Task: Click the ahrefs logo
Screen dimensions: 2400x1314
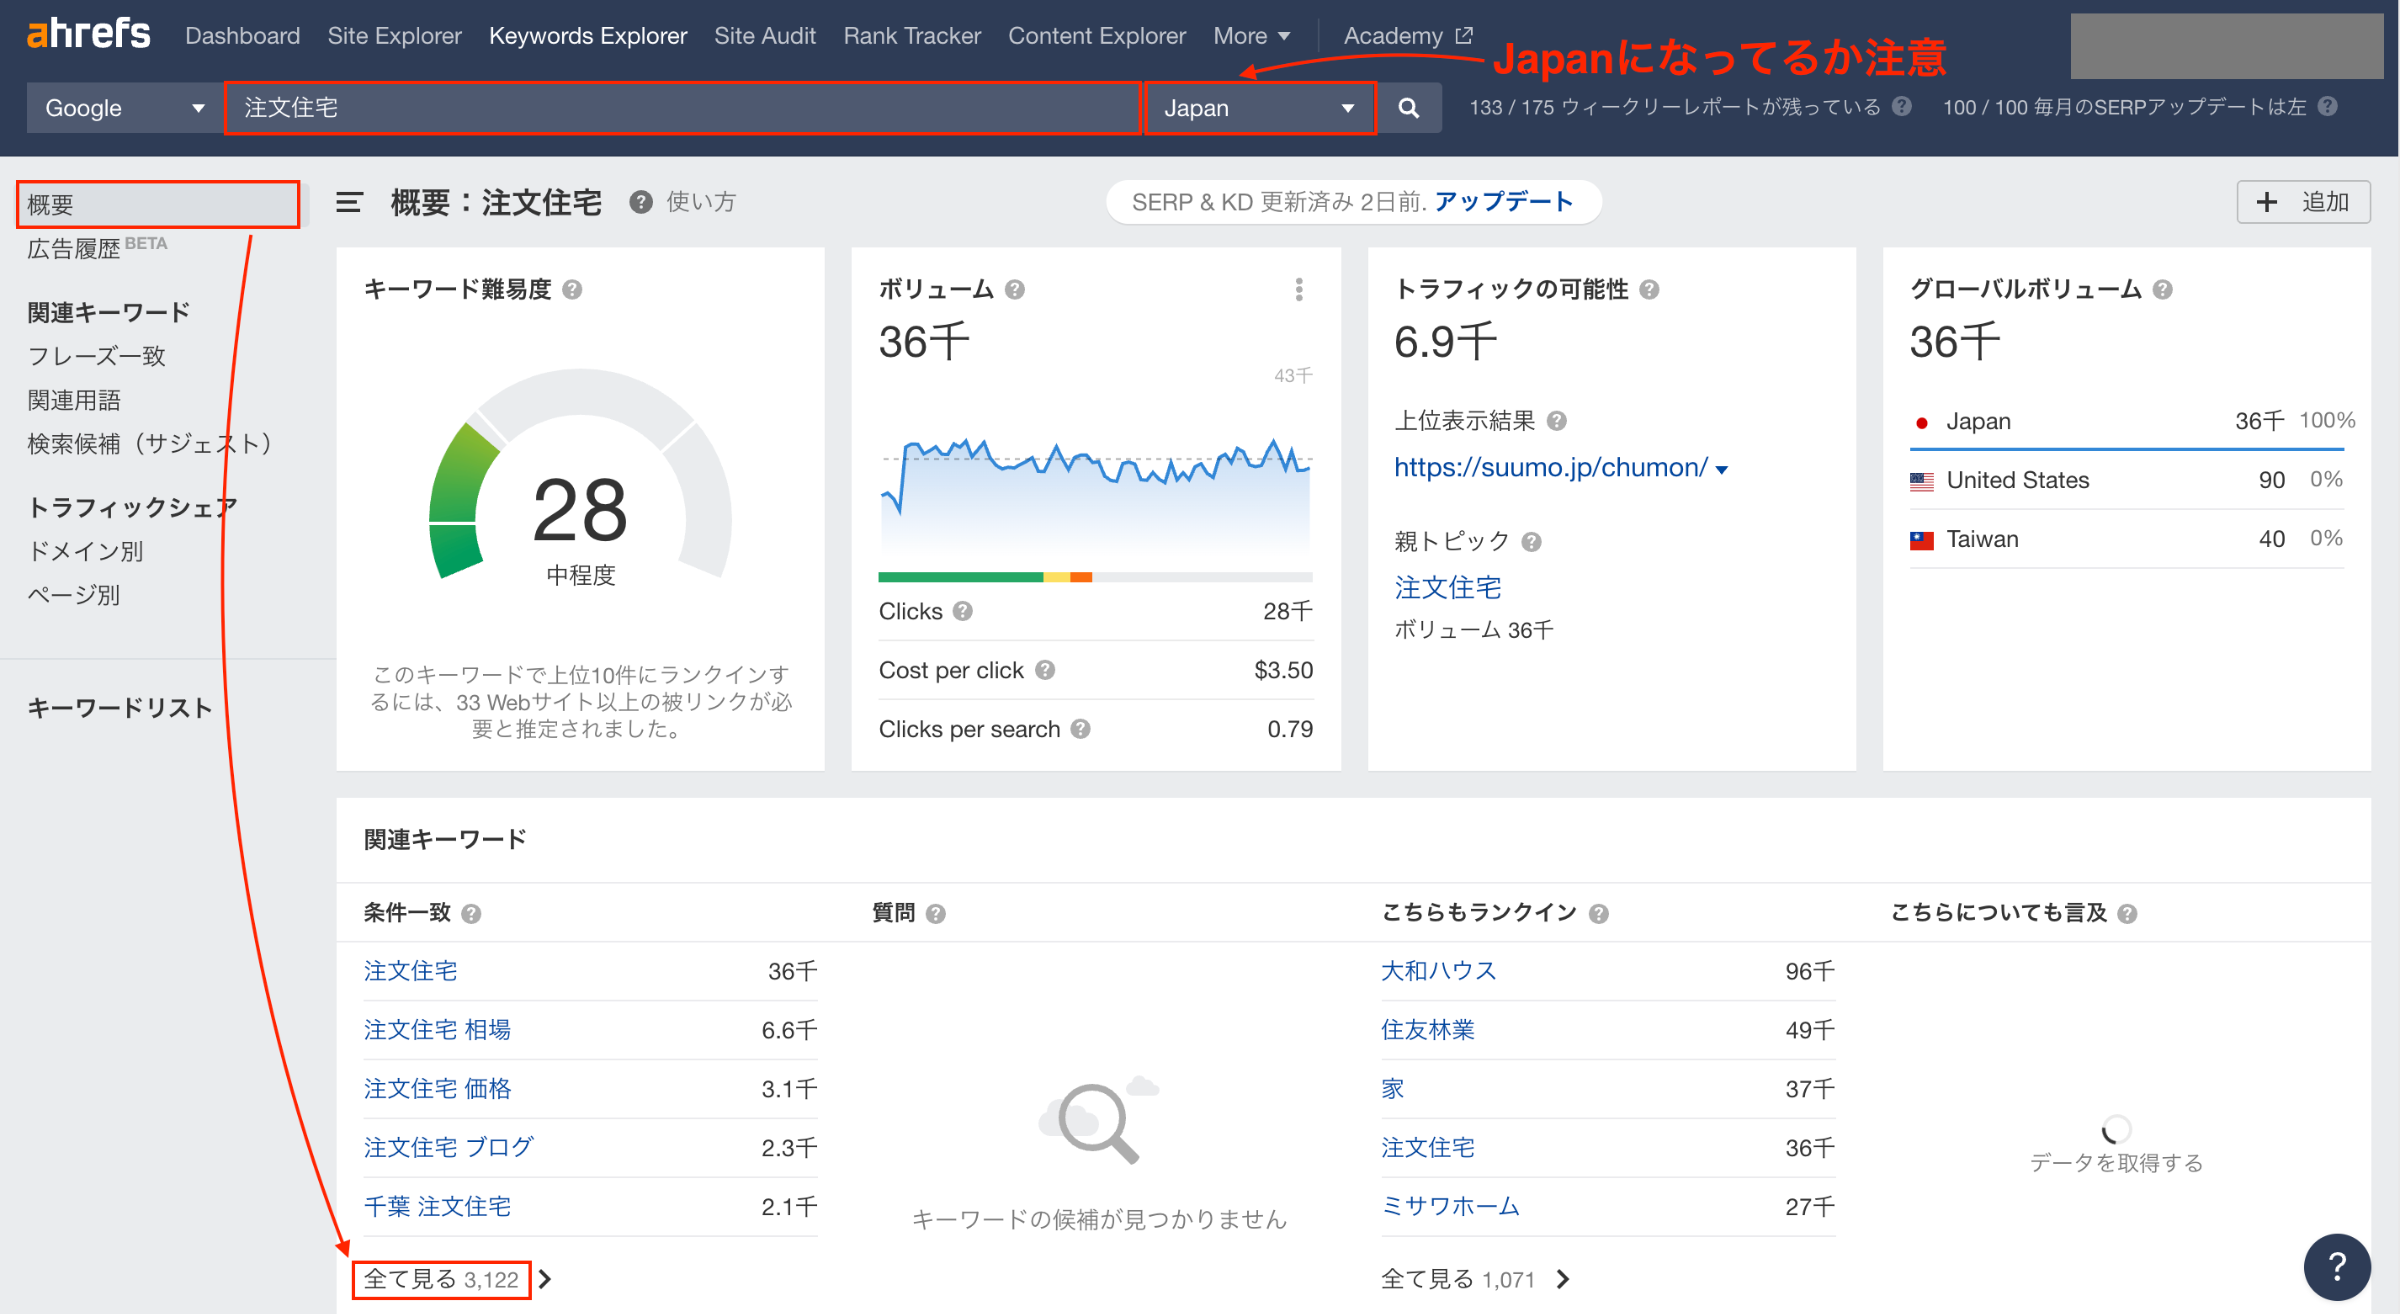Action: pos(88,35)
